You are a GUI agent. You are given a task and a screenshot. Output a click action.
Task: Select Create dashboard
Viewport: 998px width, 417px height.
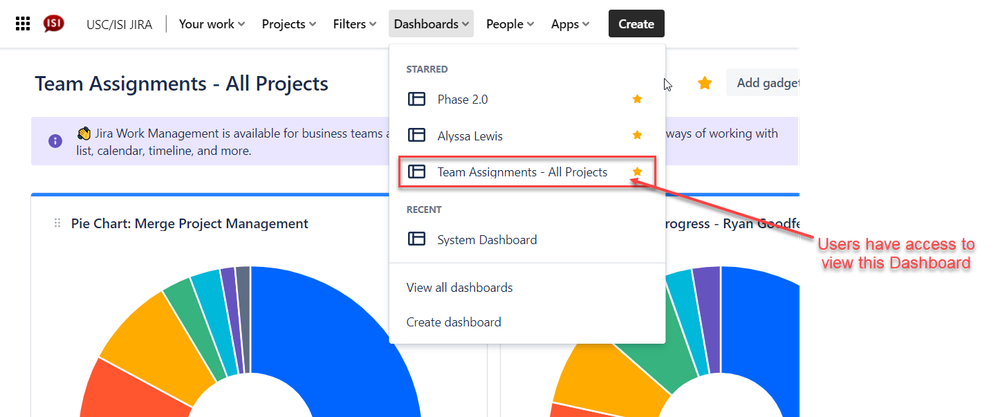click(454, 322)
